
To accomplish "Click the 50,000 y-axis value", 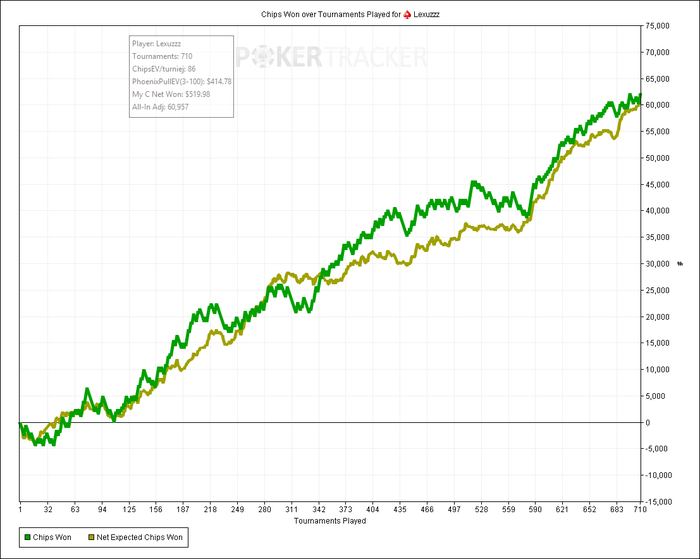I will (658, 158).
